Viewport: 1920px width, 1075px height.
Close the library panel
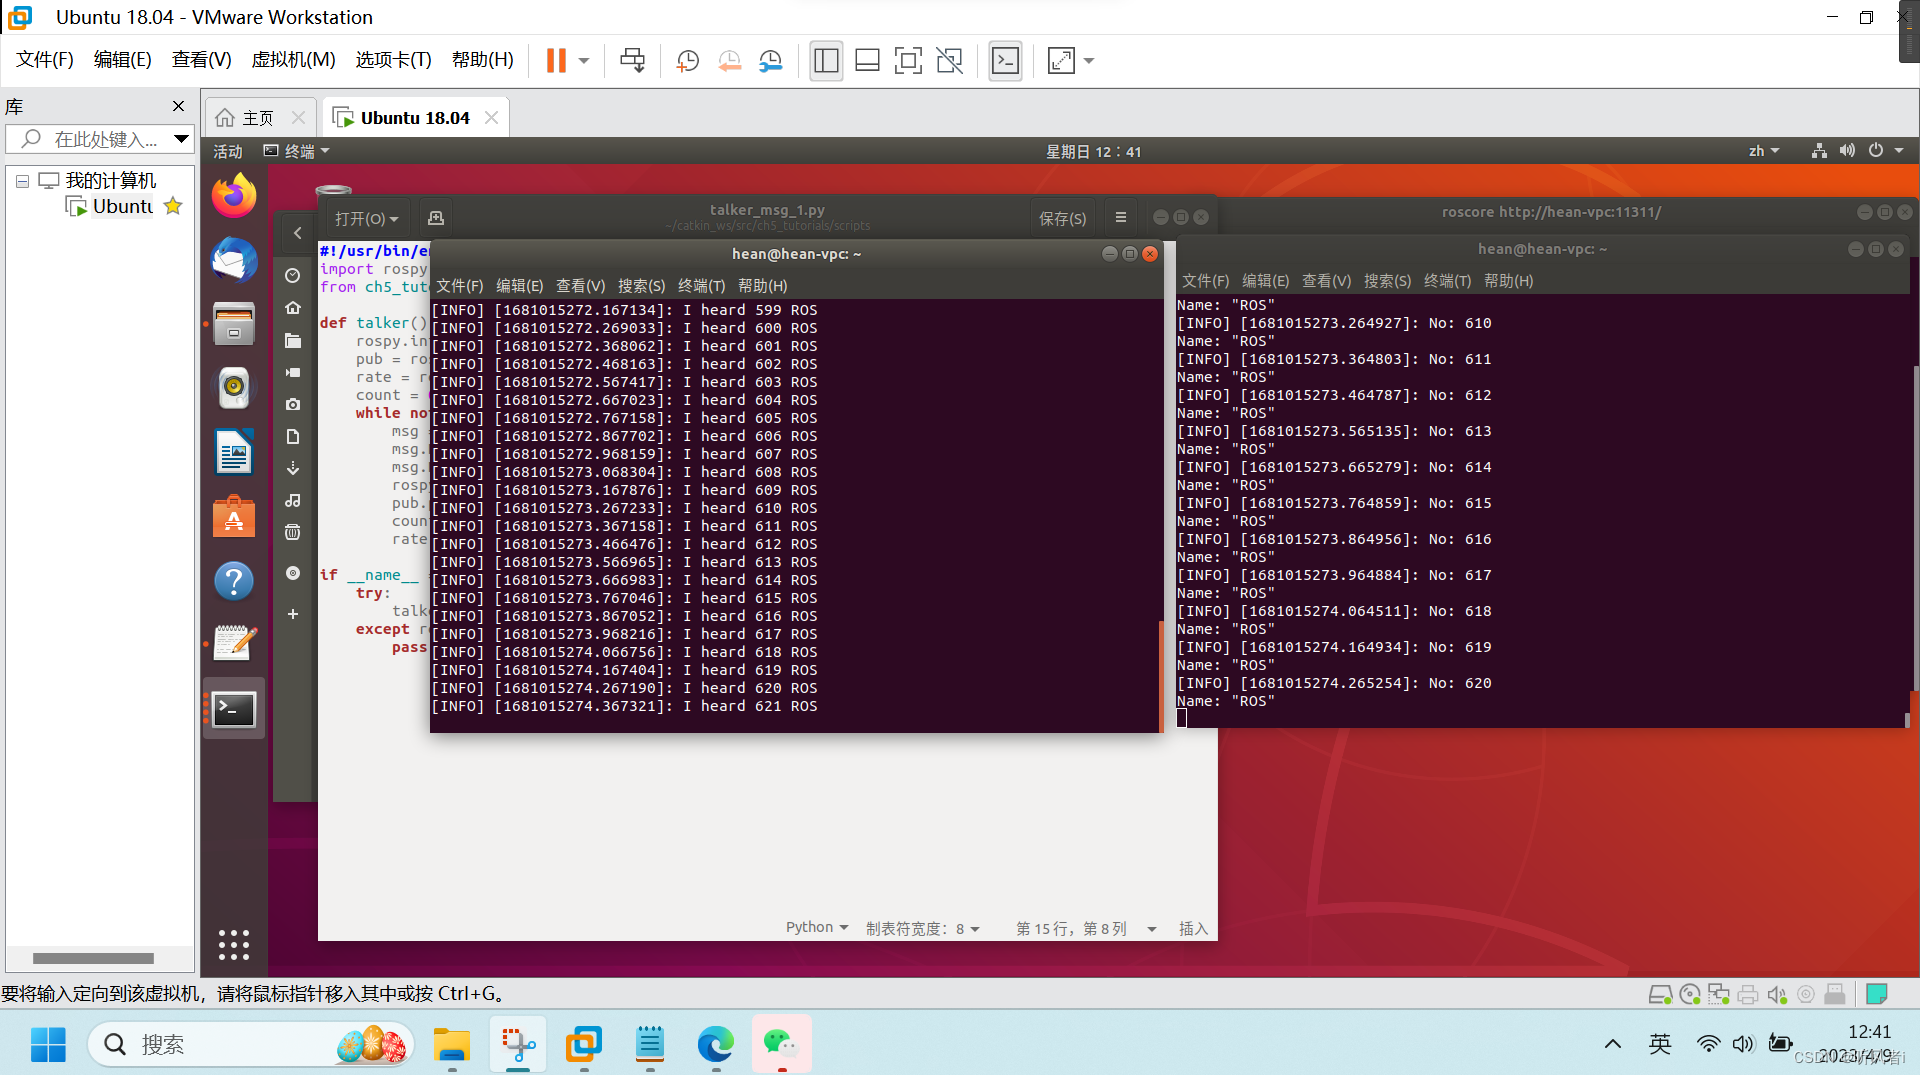(x=178, y=106)
